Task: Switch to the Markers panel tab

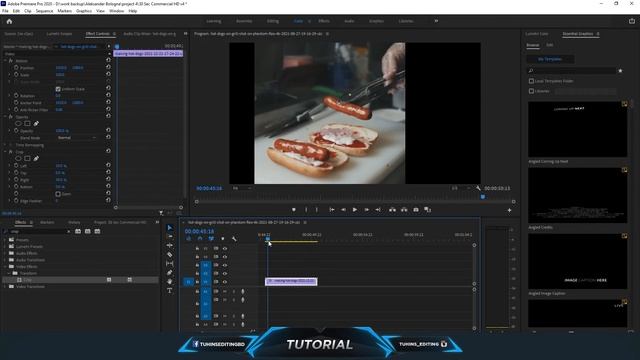Action: pyautogui.click(x=47, y=222)
